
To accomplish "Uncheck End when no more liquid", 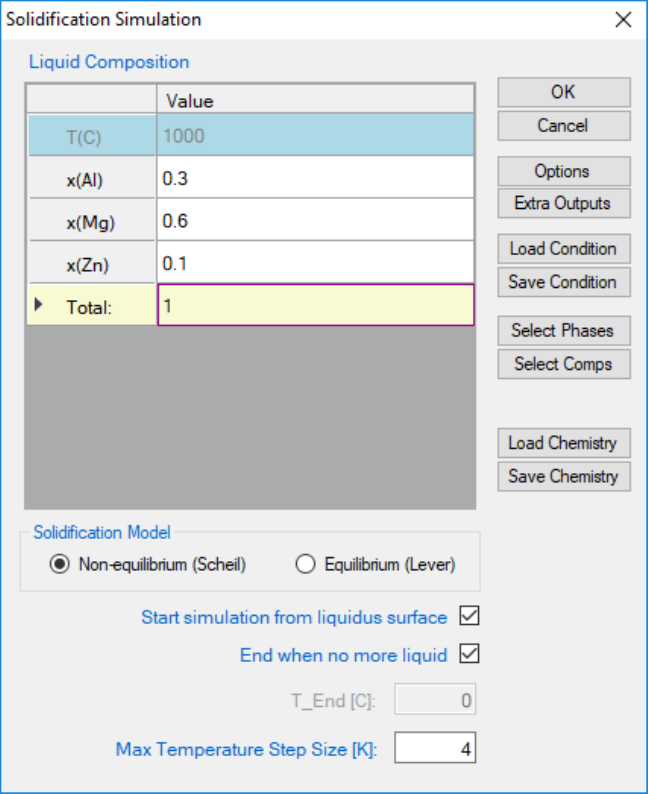I will pyautogui.click(x=469, y=654).
